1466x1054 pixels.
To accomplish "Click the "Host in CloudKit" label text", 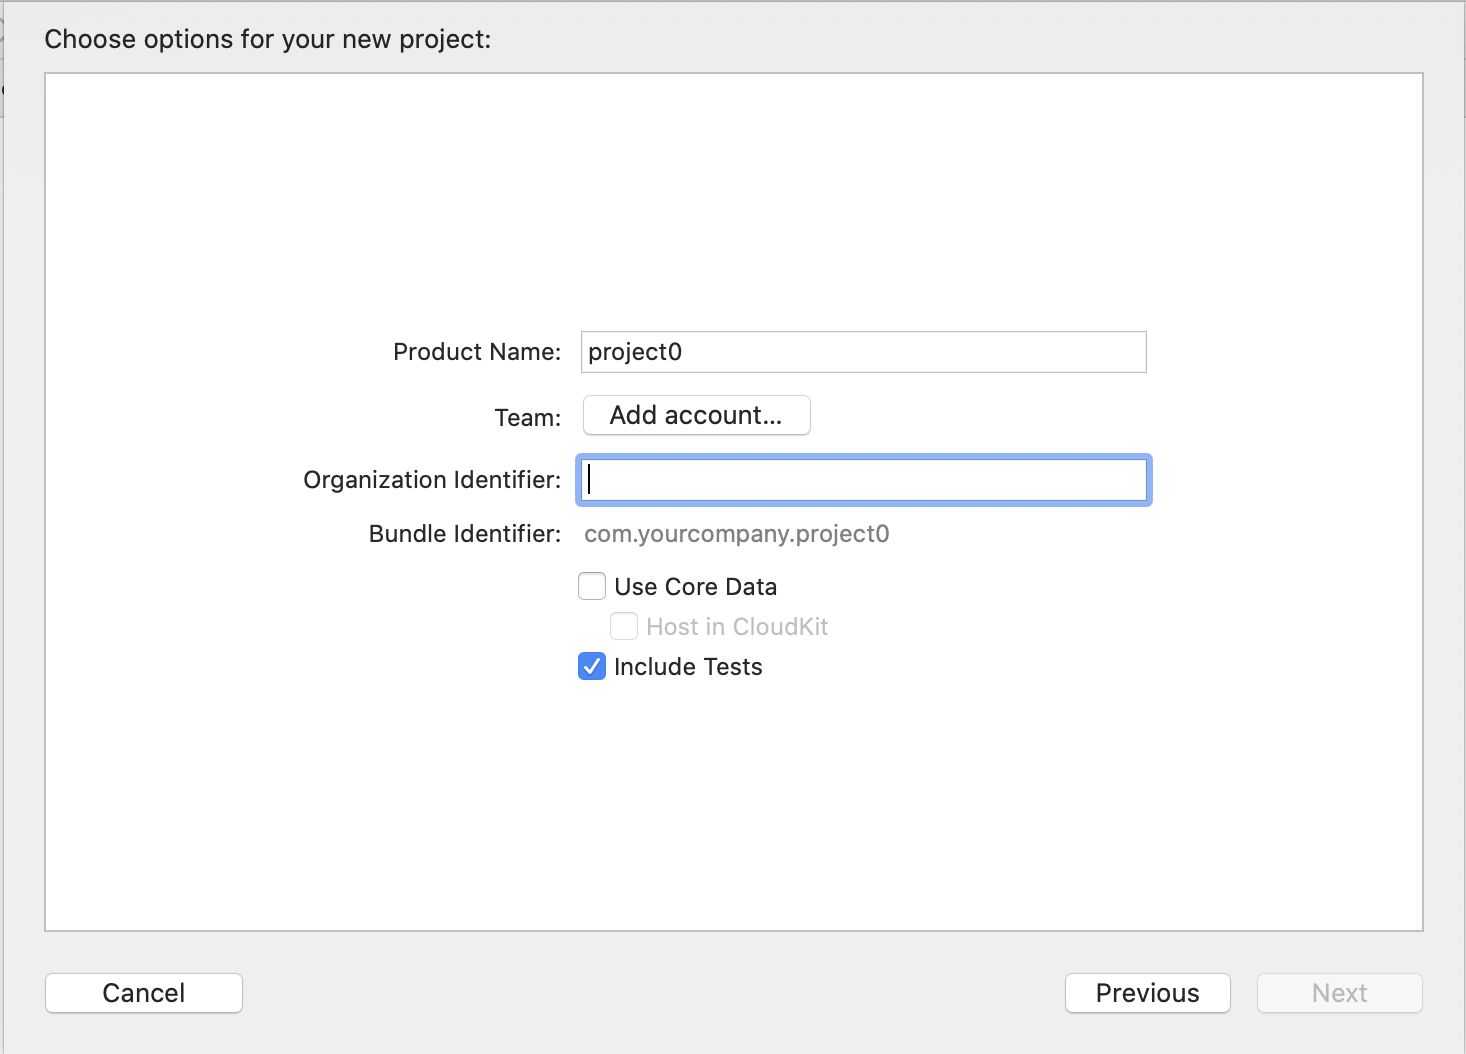I will (737, 627).
